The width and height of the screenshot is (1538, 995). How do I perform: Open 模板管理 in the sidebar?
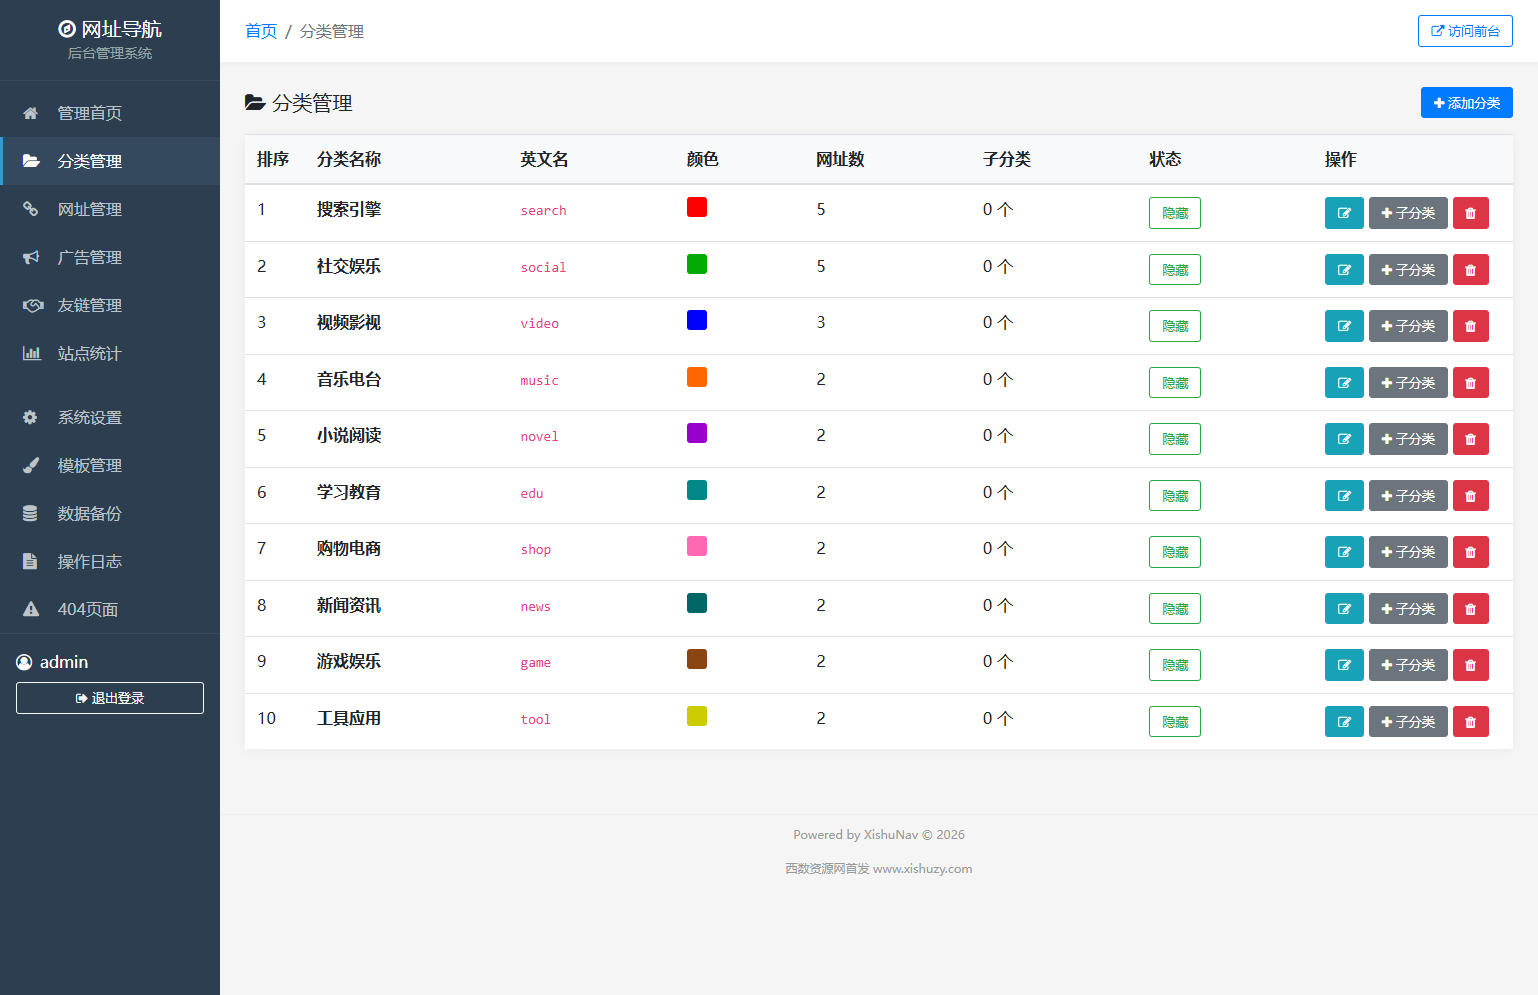tap(110, 465)
